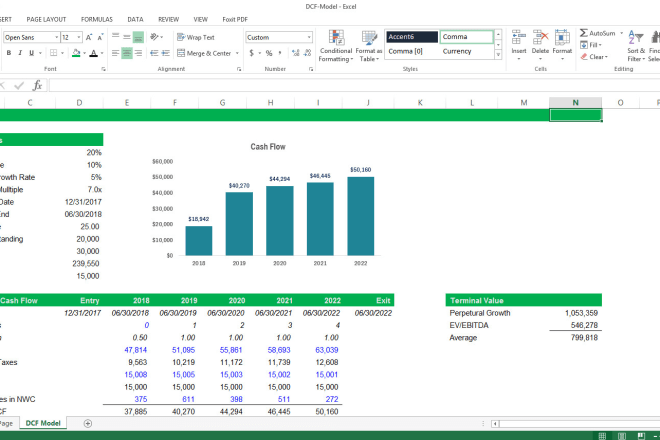Switch to Normal view in status bar
This screenshot has width=660, height=440.
coord(602,436)
